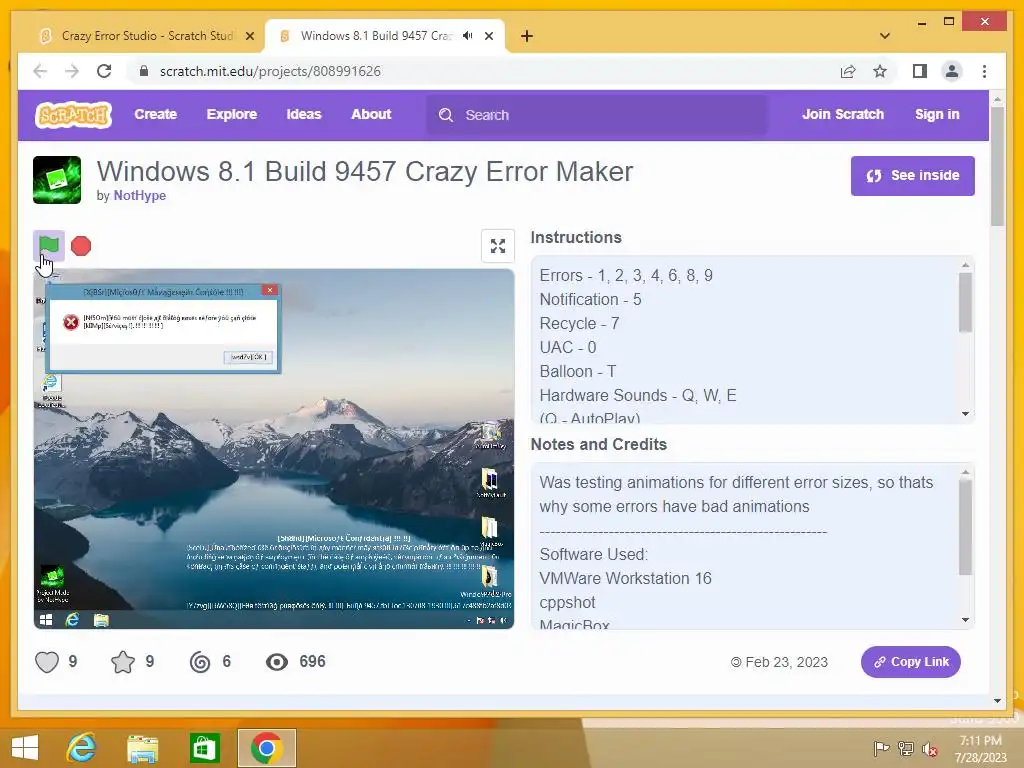1024x768 pixels.
Task: Love the project with heart icon
Action: click(47, 662)
